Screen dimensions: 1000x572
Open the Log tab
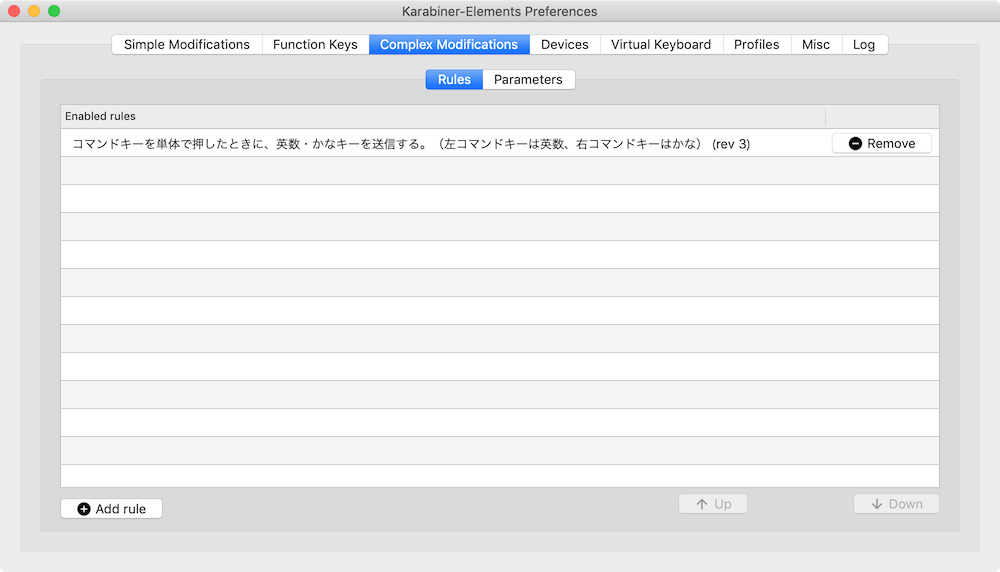point(864,45)
